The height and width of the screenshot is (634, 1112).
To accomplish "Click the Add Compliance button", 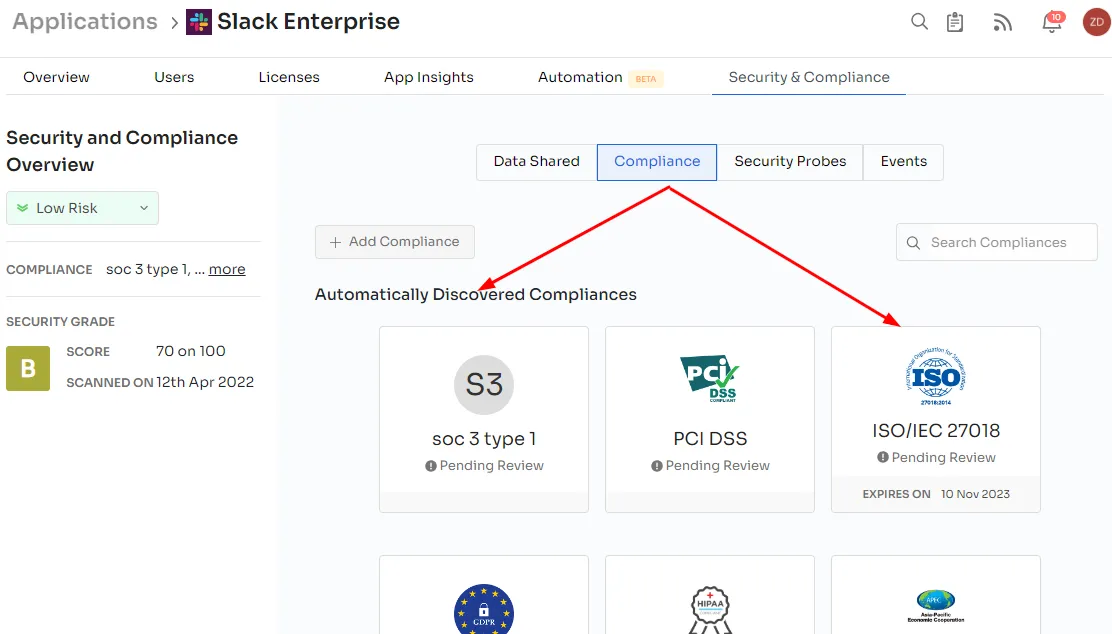I will coord(395,242).
